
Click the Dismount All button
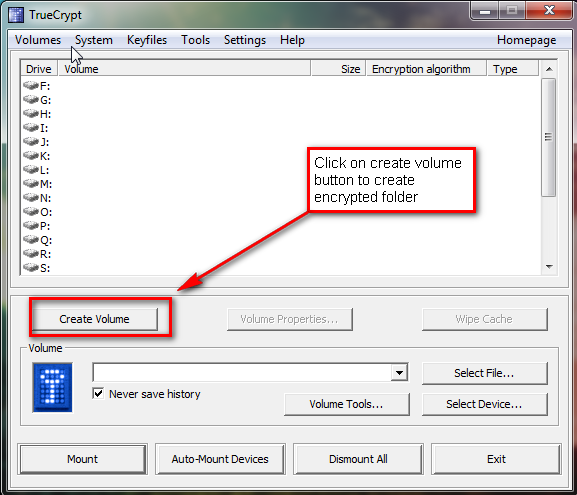358,459
